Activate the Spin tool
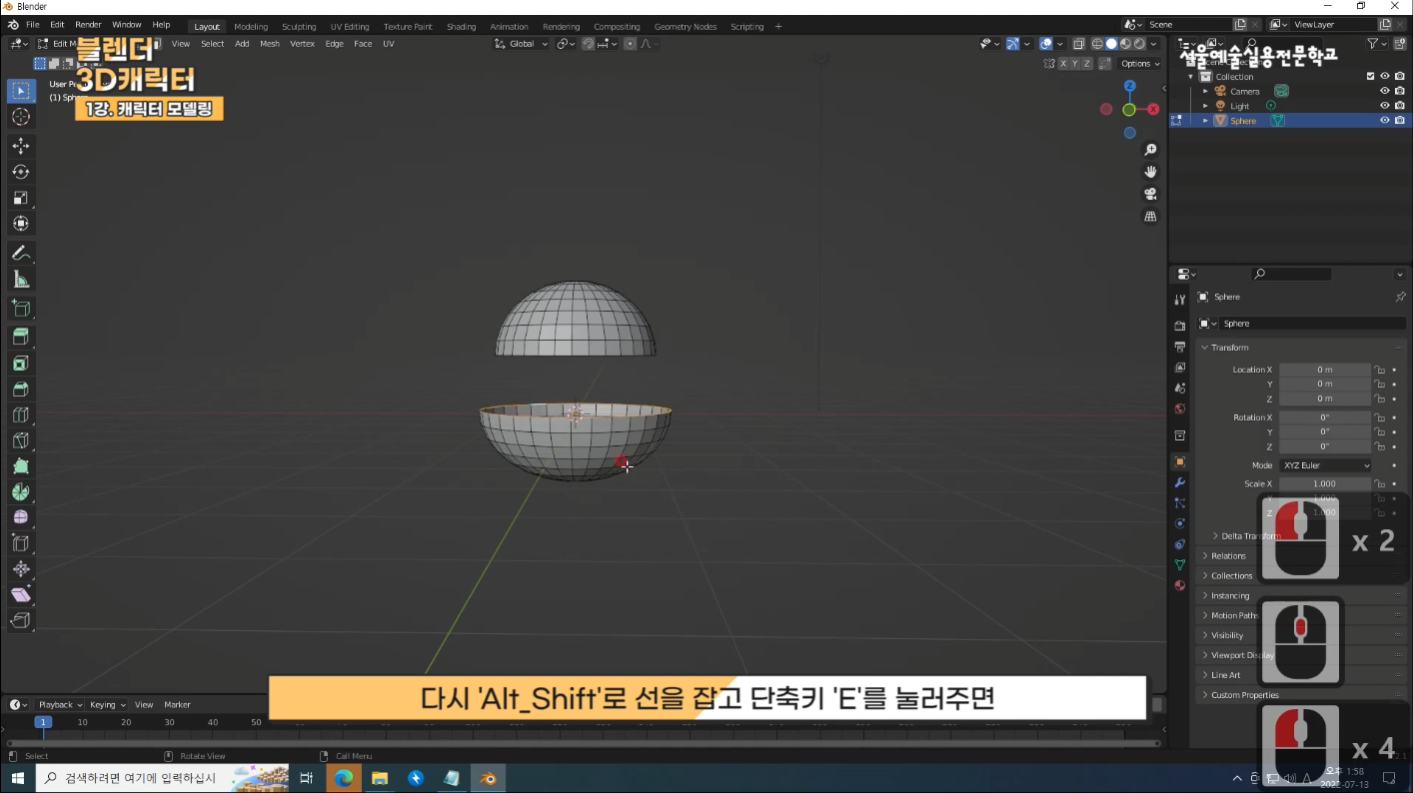Viewport: 1413px width, 793px height. [21, 492]
